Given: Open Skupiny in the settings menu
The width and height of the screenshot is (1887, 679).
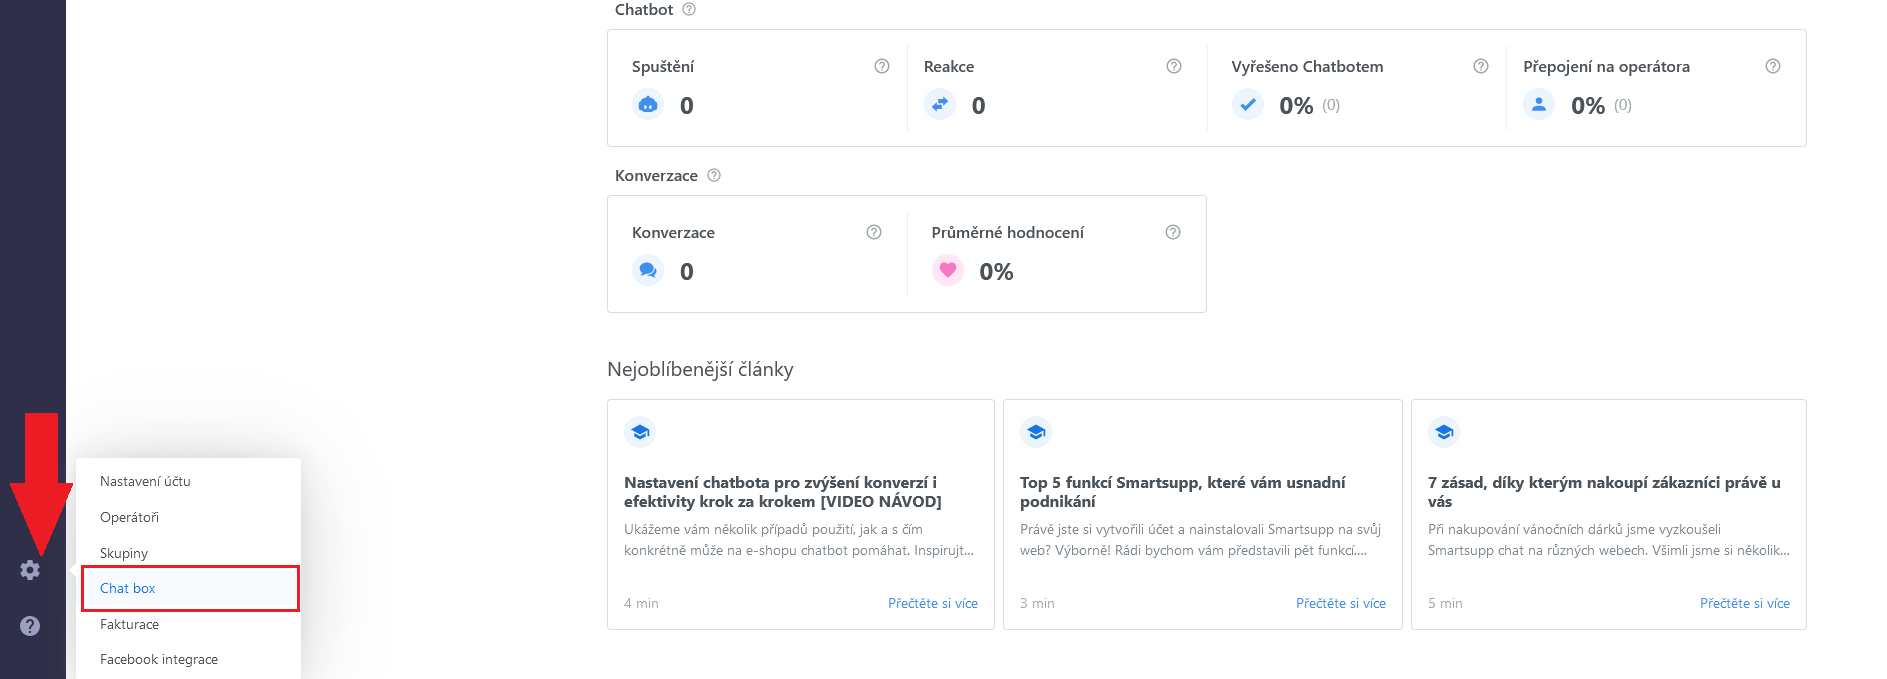Looking at the screenshot, I should (x=124, y=553).
